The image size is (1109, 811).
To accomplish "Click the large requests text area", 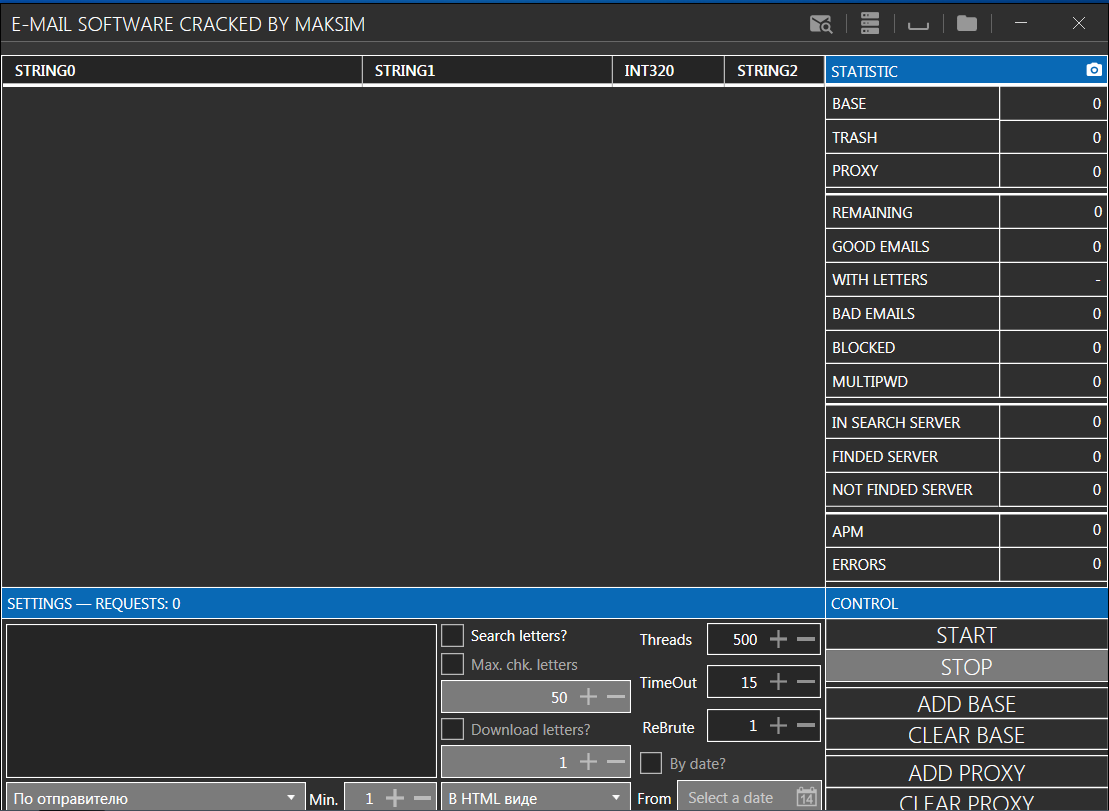I will [221, 700].
